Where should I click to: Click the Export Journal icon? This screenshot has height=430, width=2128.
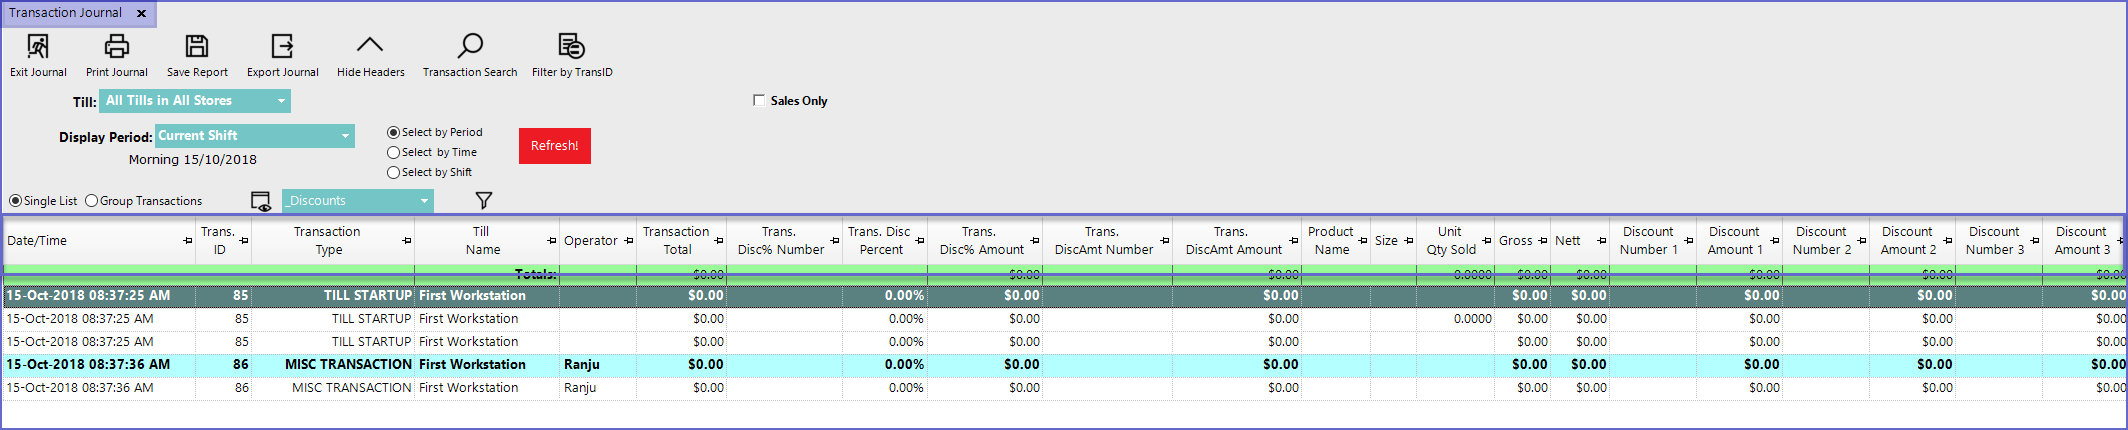point(283,46)
